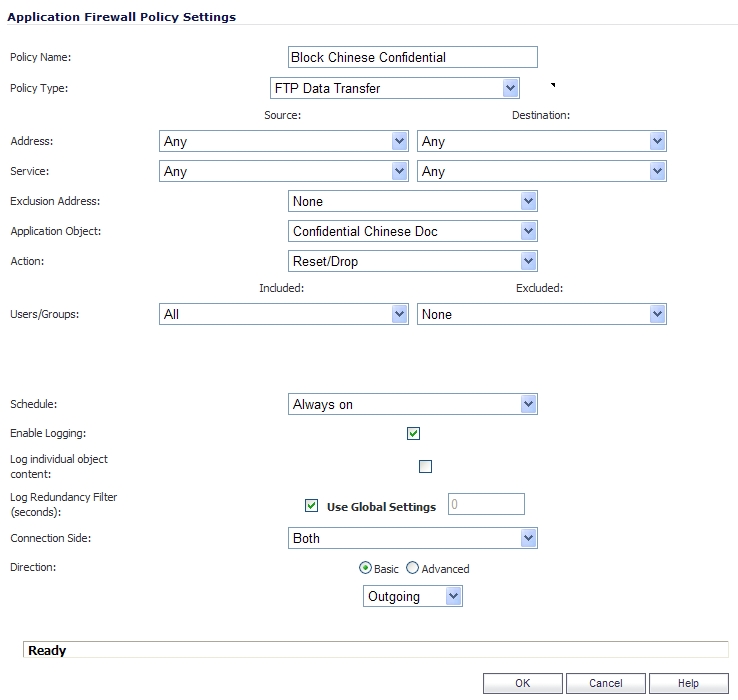Open the Outgoing direction dropdown

tap(412, 596)
